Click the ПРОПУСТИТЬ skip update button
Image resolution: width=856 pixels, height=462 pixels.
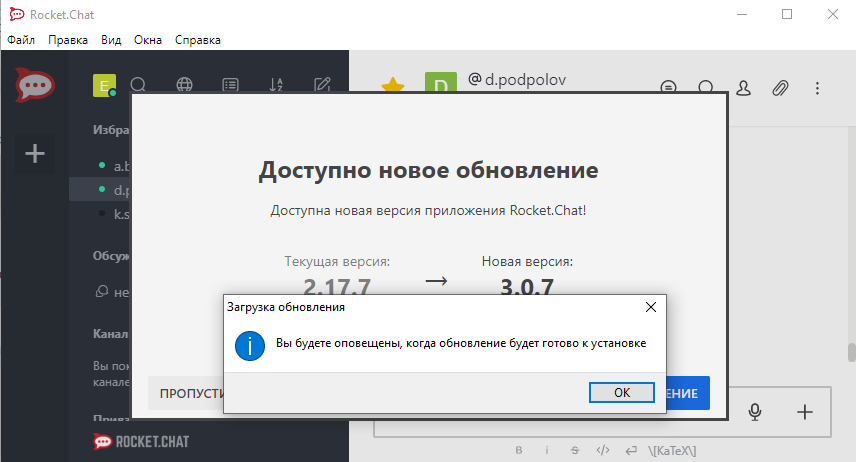[x=186, y=393]
